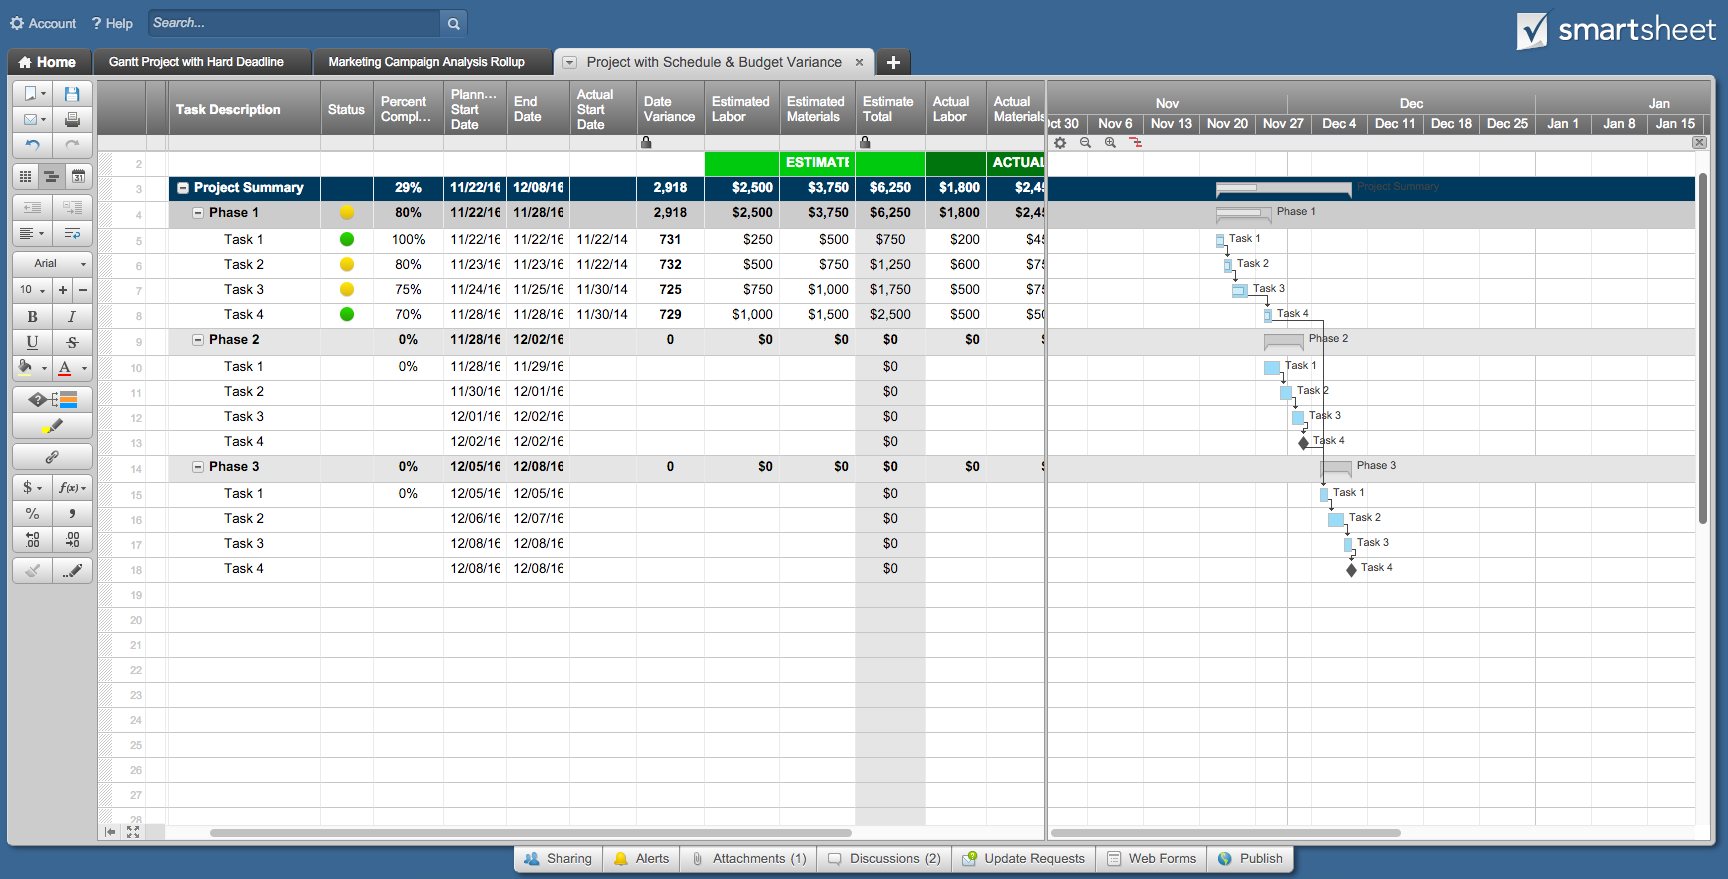Open Attachments (1) panel
The height and width of the screenshot is (879, 1728).
[x=749, y=859]
